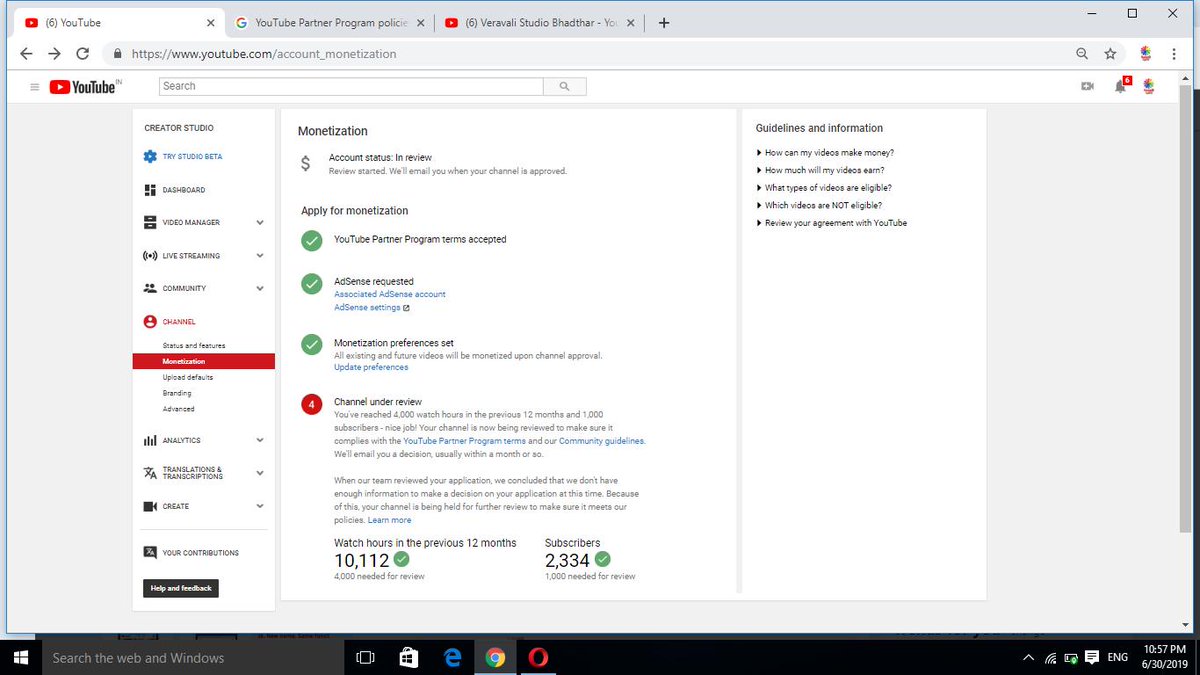The height and width of the screenshot is (675, 1200).
Task: Launch Microsoft Store from taskbar
Action: coord(408,657)
